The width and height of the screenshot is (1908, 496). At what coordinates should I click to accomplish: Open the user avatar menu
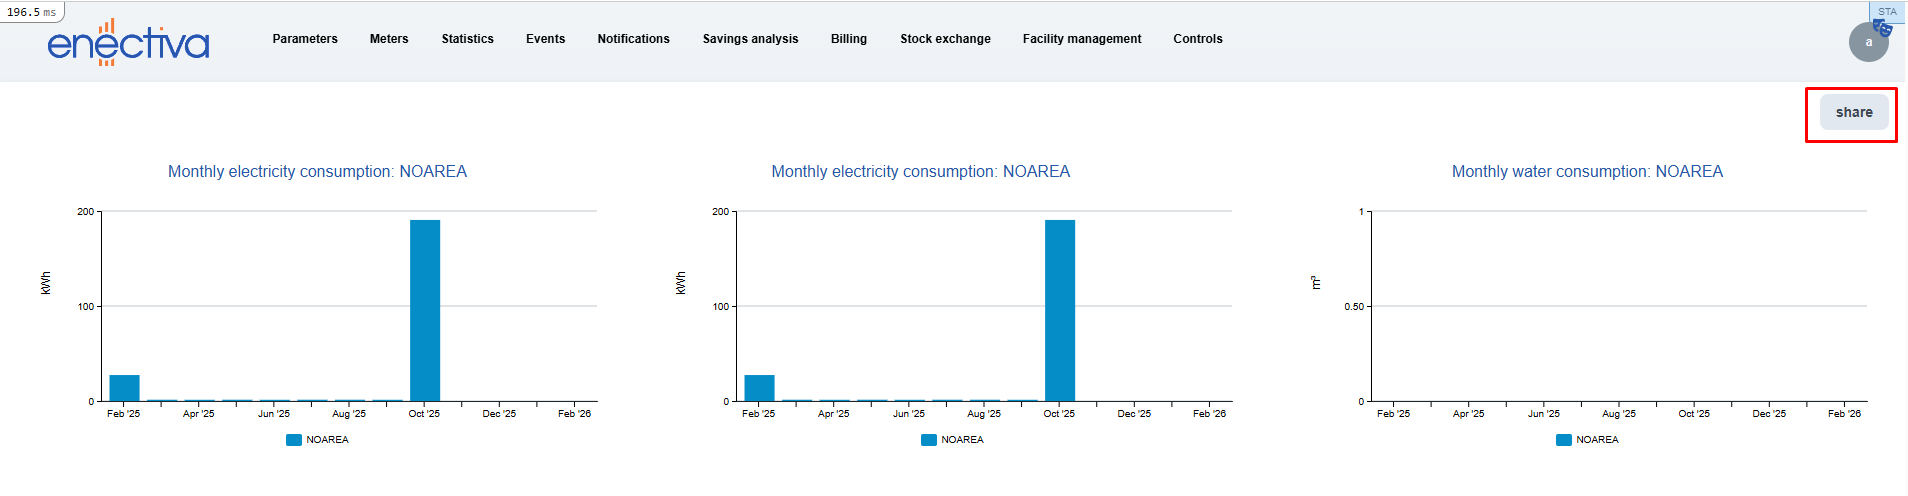pos(1867,43)
